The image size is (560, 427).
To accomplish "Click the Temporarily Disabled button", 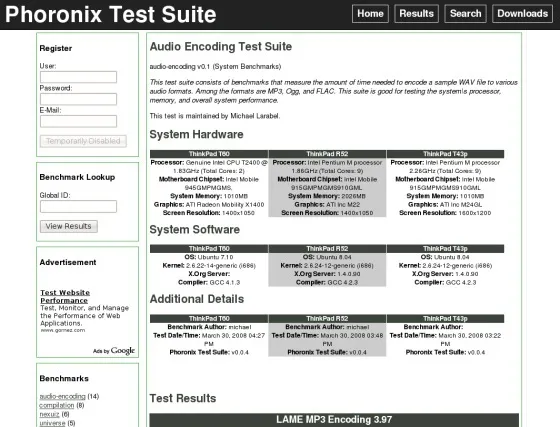I will (x=83, y=141).
